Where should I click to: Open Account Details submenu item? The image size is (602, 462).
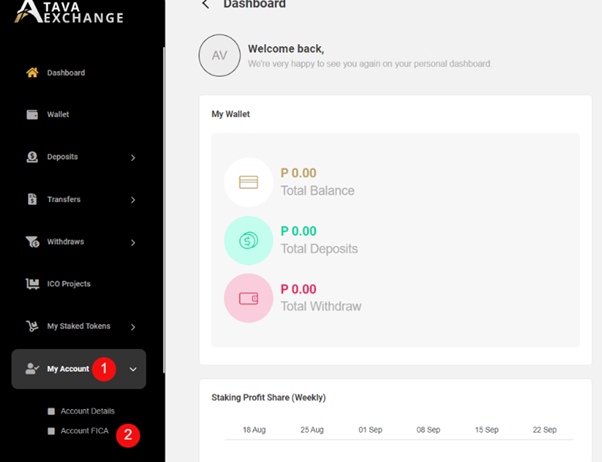point(87,411)
